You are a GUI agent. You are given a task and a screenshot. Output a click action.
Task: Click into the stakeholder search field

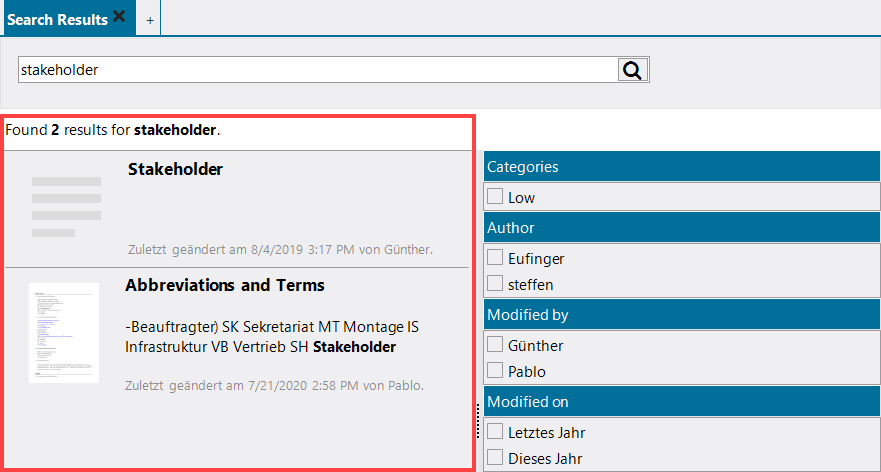coord(318,70)
